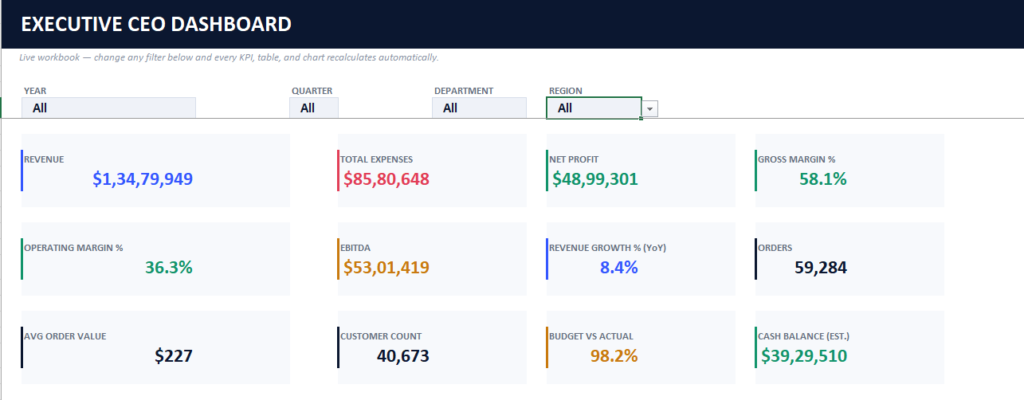
Task: Select the Gross Margin % value
Action: [x=823, y=179]
